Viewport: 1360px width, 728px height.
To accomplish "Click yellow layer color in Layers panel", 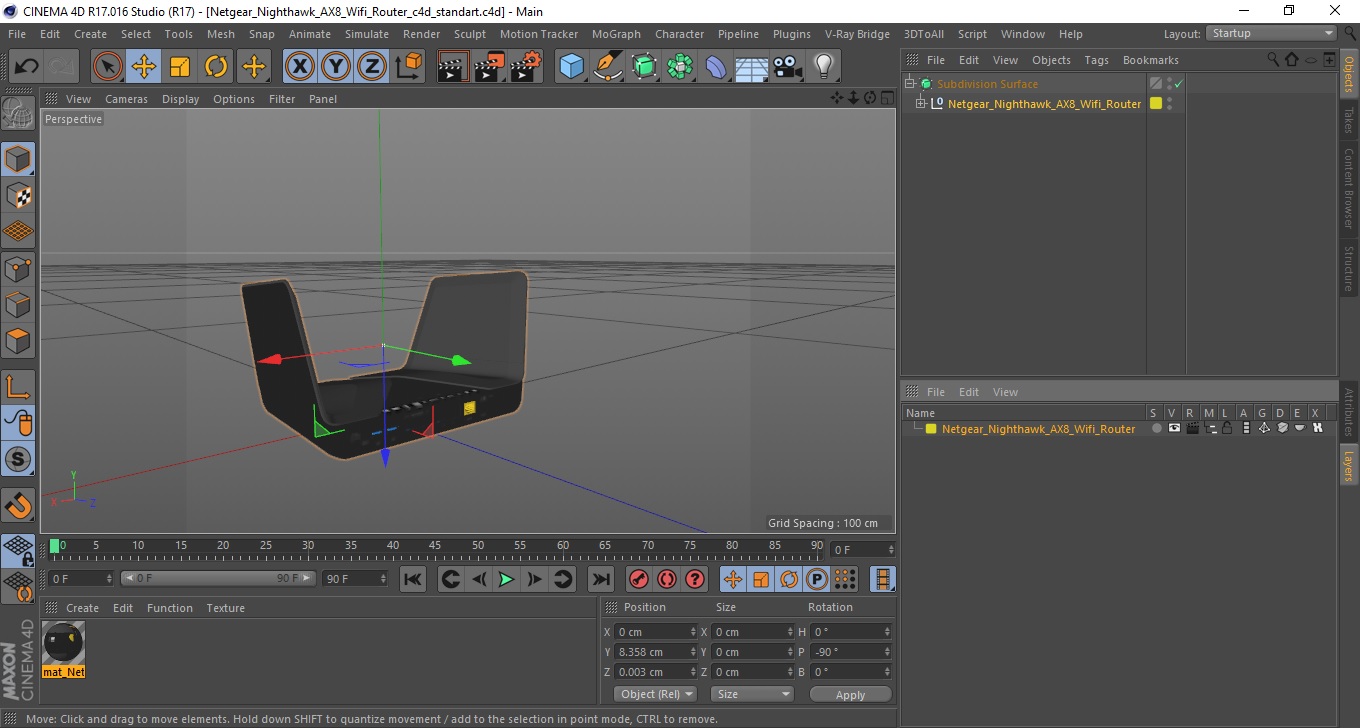I will point(931,429).
